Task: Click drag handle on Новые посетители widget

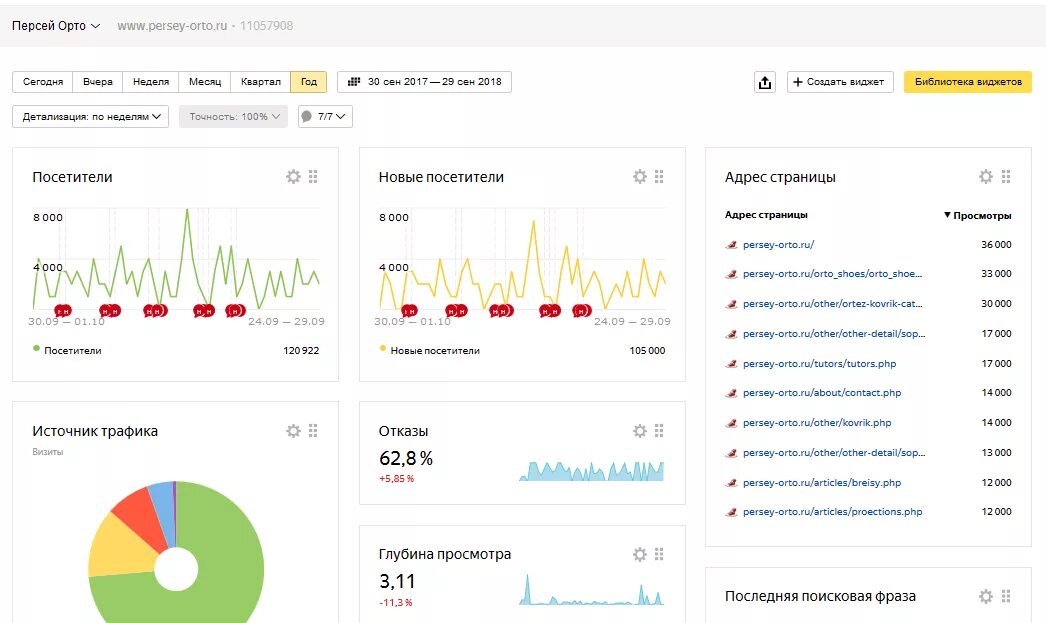Action: (x=659, y=177)
